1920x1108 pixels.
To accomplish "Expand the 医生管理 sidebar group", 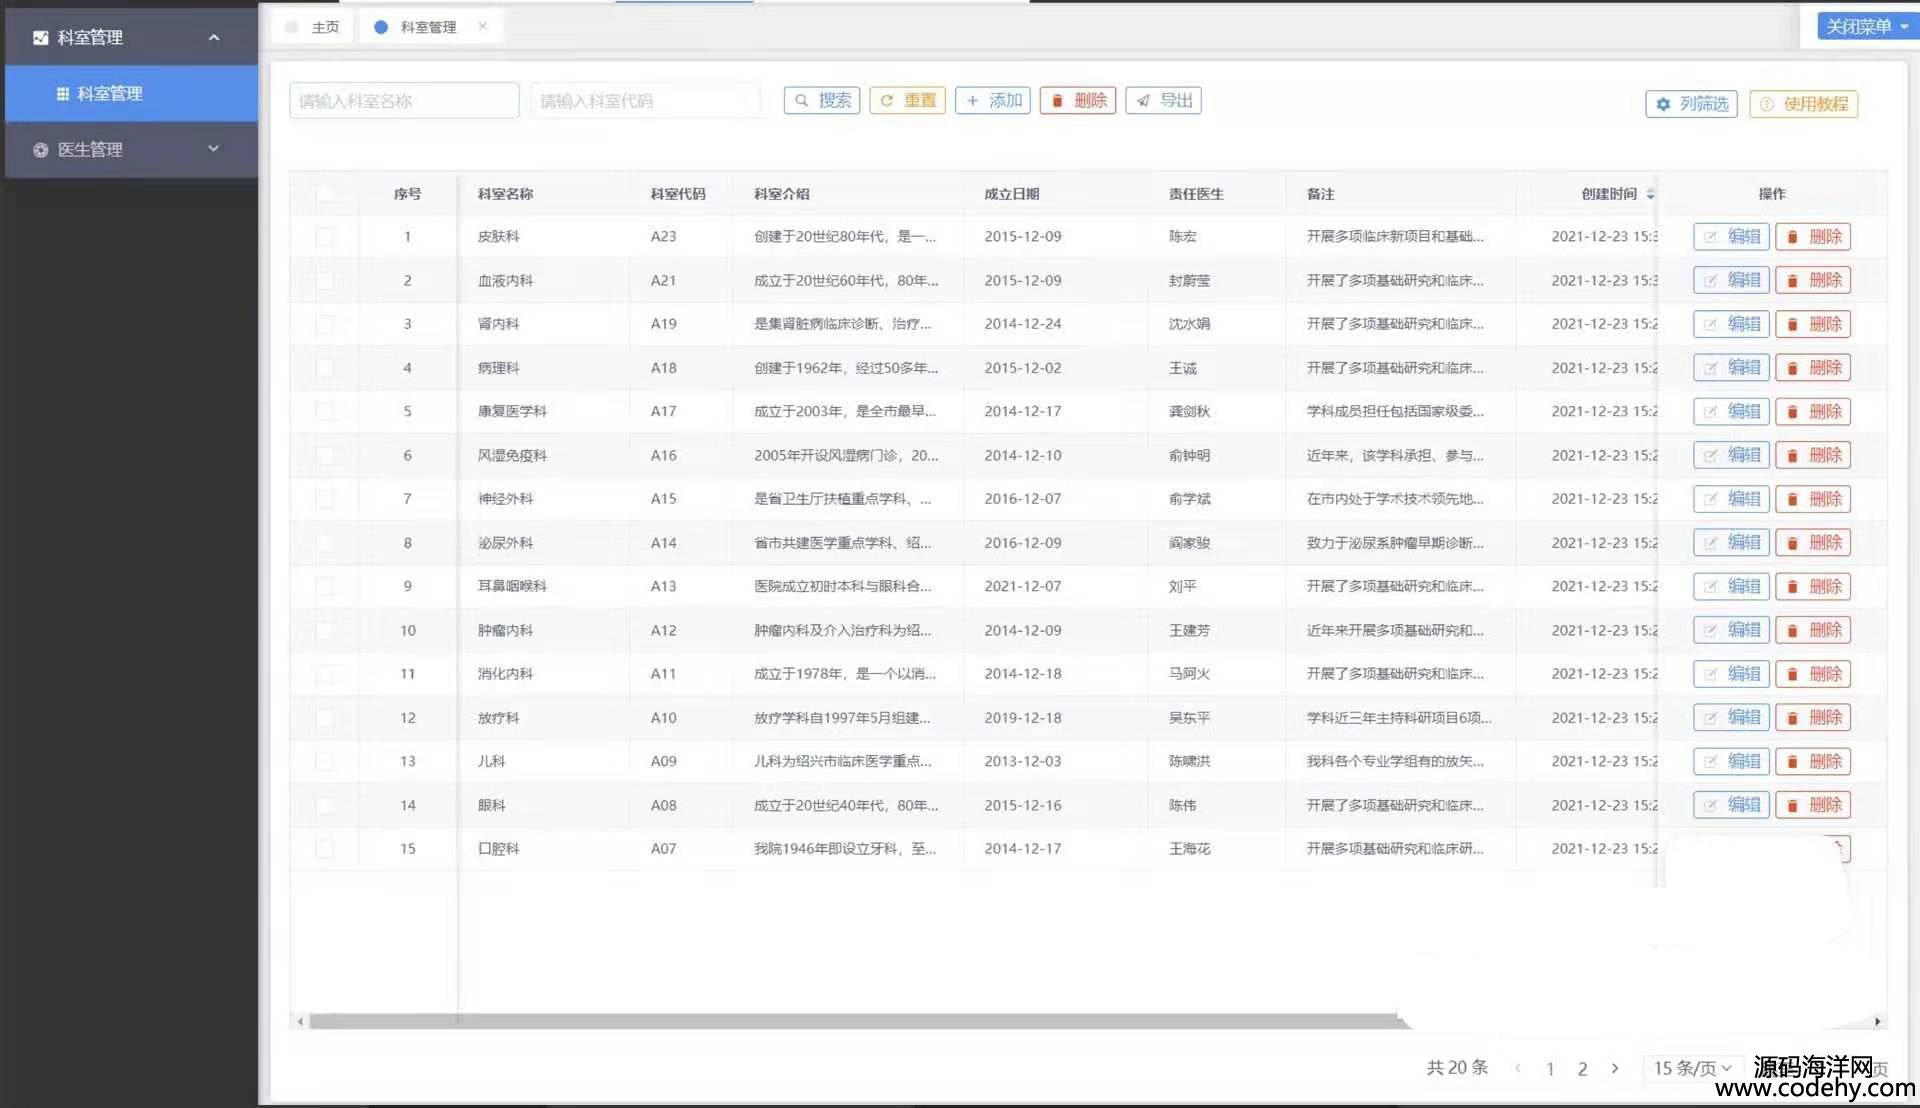I will click(x=129, y=149).
